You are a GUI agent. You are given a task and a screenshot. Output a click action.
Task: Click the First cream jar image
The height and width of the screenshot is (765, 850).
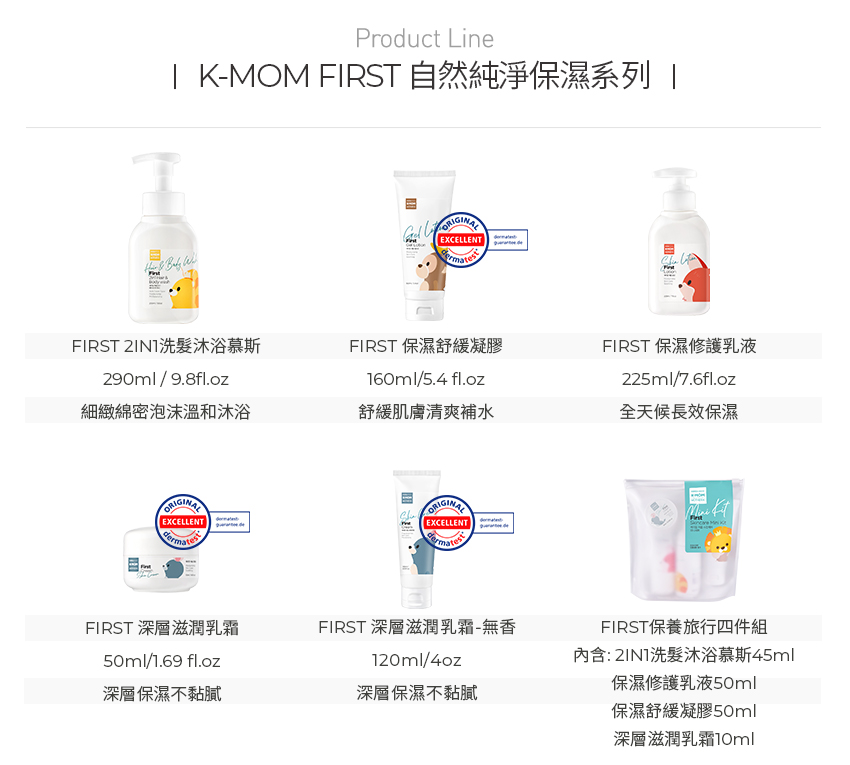[161, 560]
